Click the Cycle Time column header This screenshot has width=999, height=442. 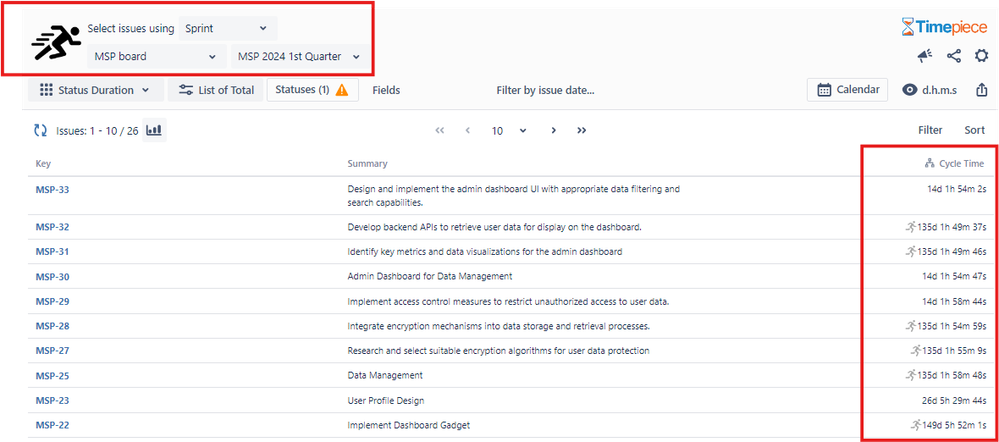click(x=961, y=164)
